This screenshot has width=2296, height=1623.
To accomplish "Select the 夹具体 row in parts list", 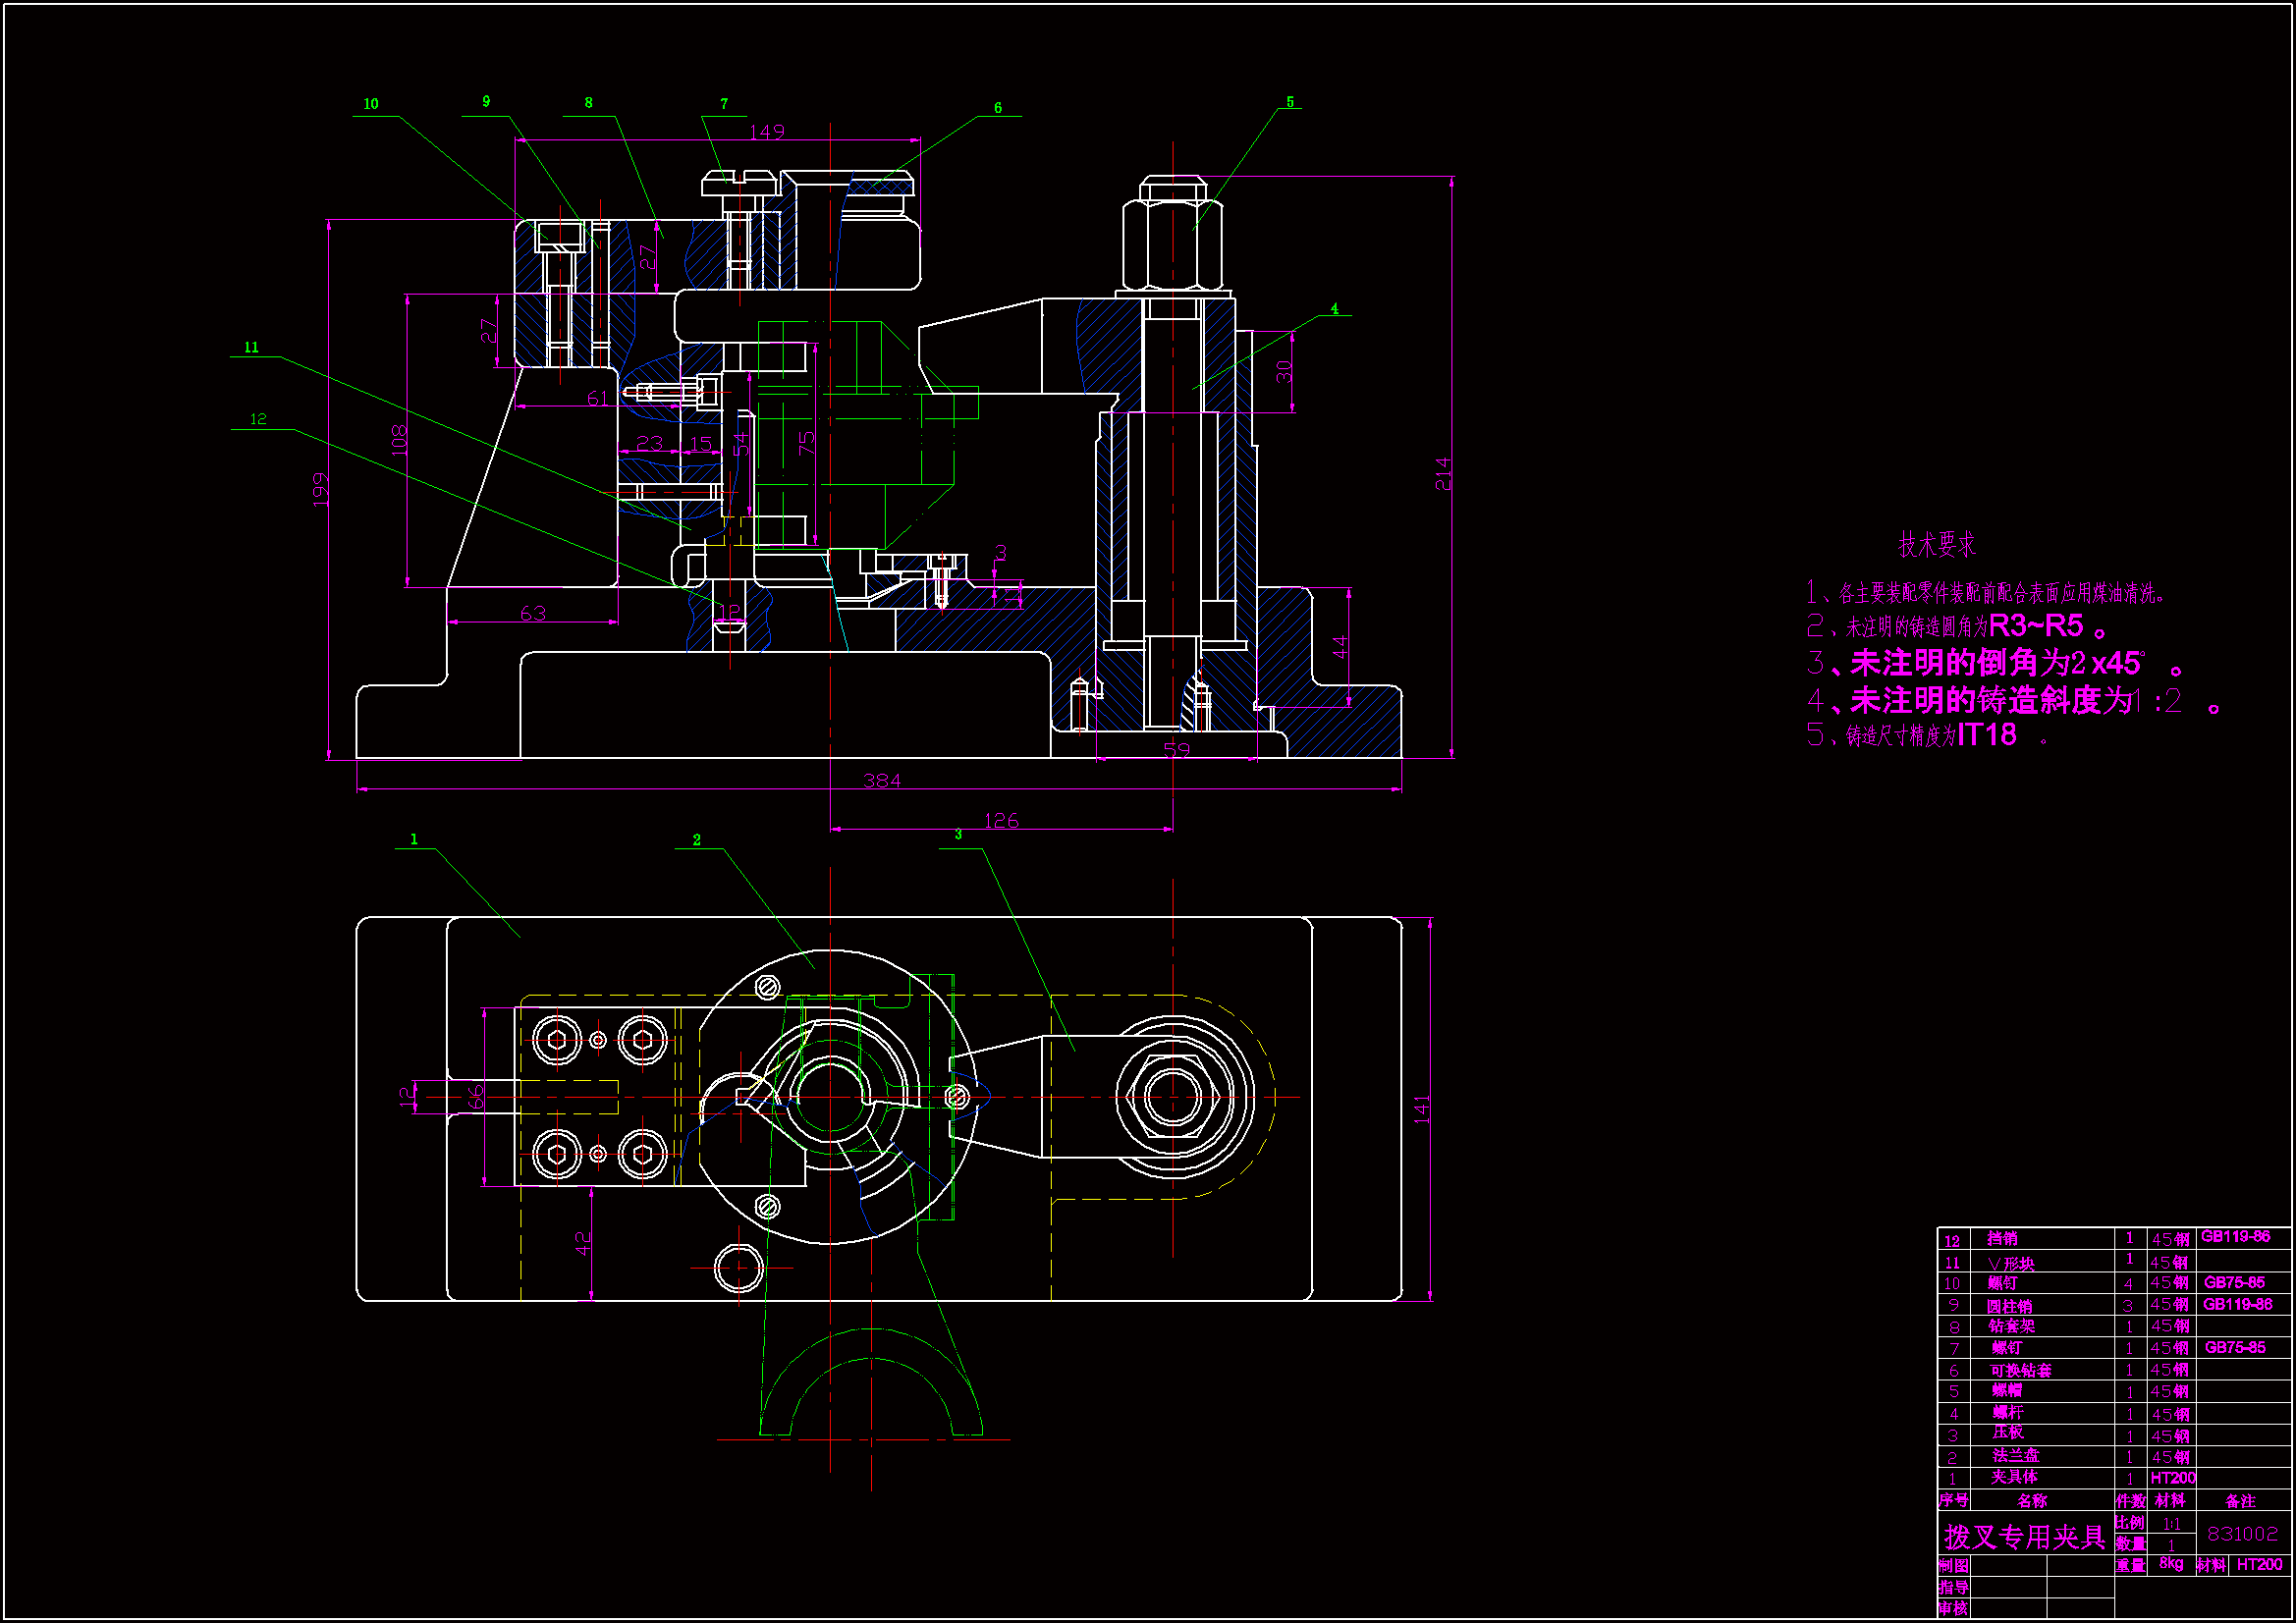I will point(2014,1477).
